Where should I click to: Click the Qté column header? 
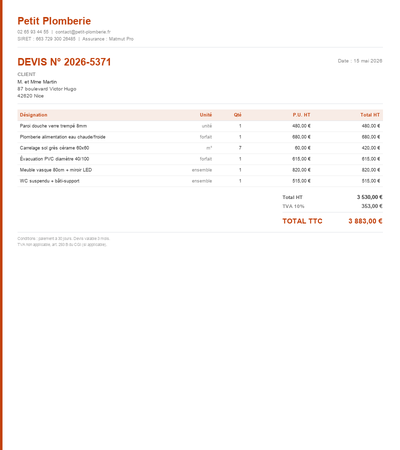coord(238,115)
